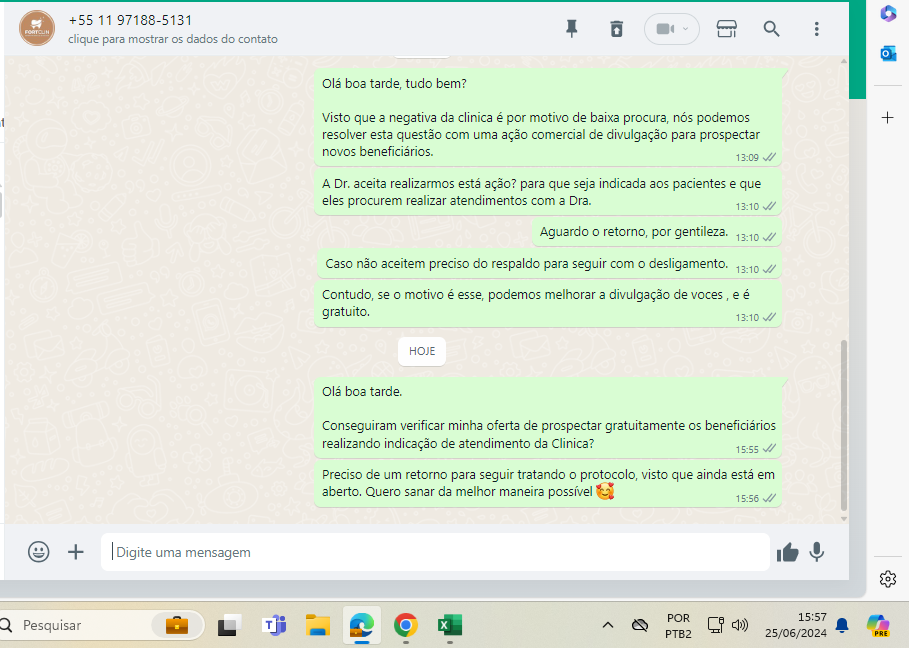909x648 pixels.
Task: Open the three-dot chat menu
Action: point(816,28)
